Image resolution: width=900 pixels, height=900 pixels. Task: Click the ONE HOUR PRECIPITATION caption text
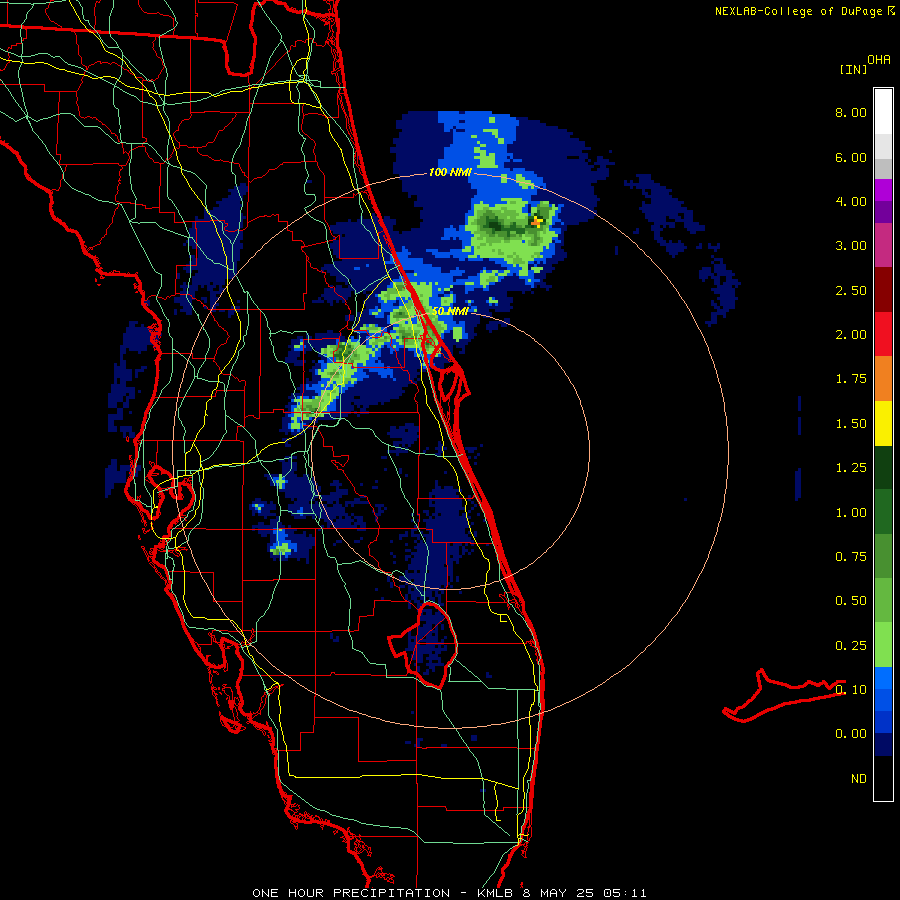351,893
